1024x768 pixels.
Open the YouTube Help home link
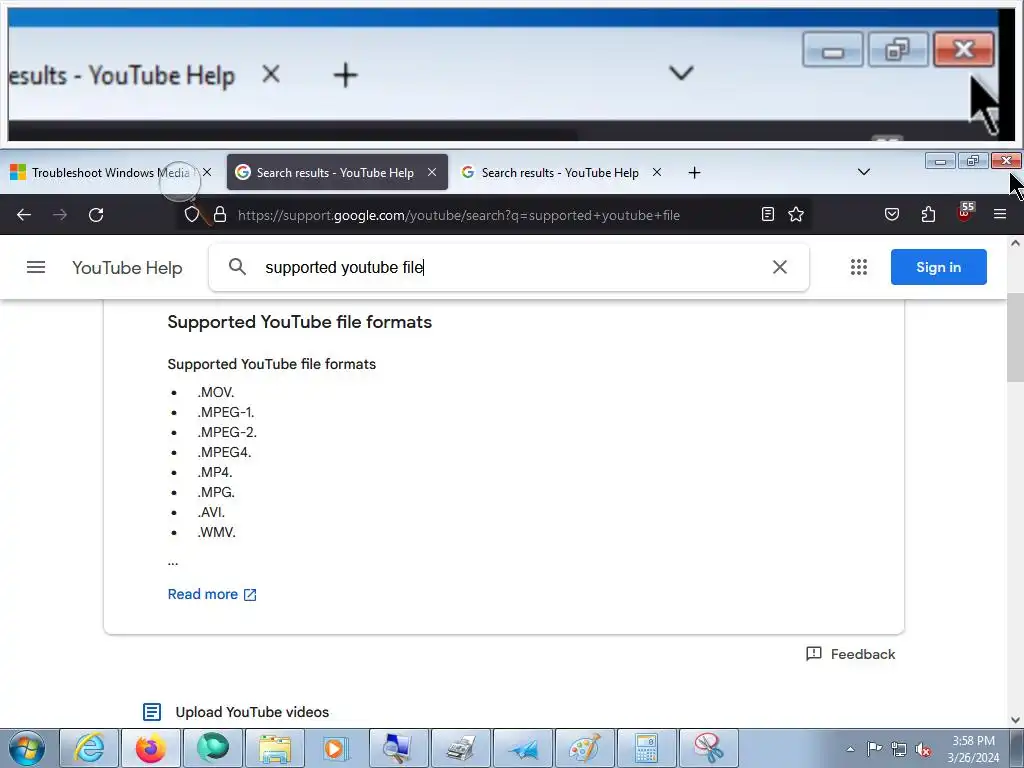(127, 268)
